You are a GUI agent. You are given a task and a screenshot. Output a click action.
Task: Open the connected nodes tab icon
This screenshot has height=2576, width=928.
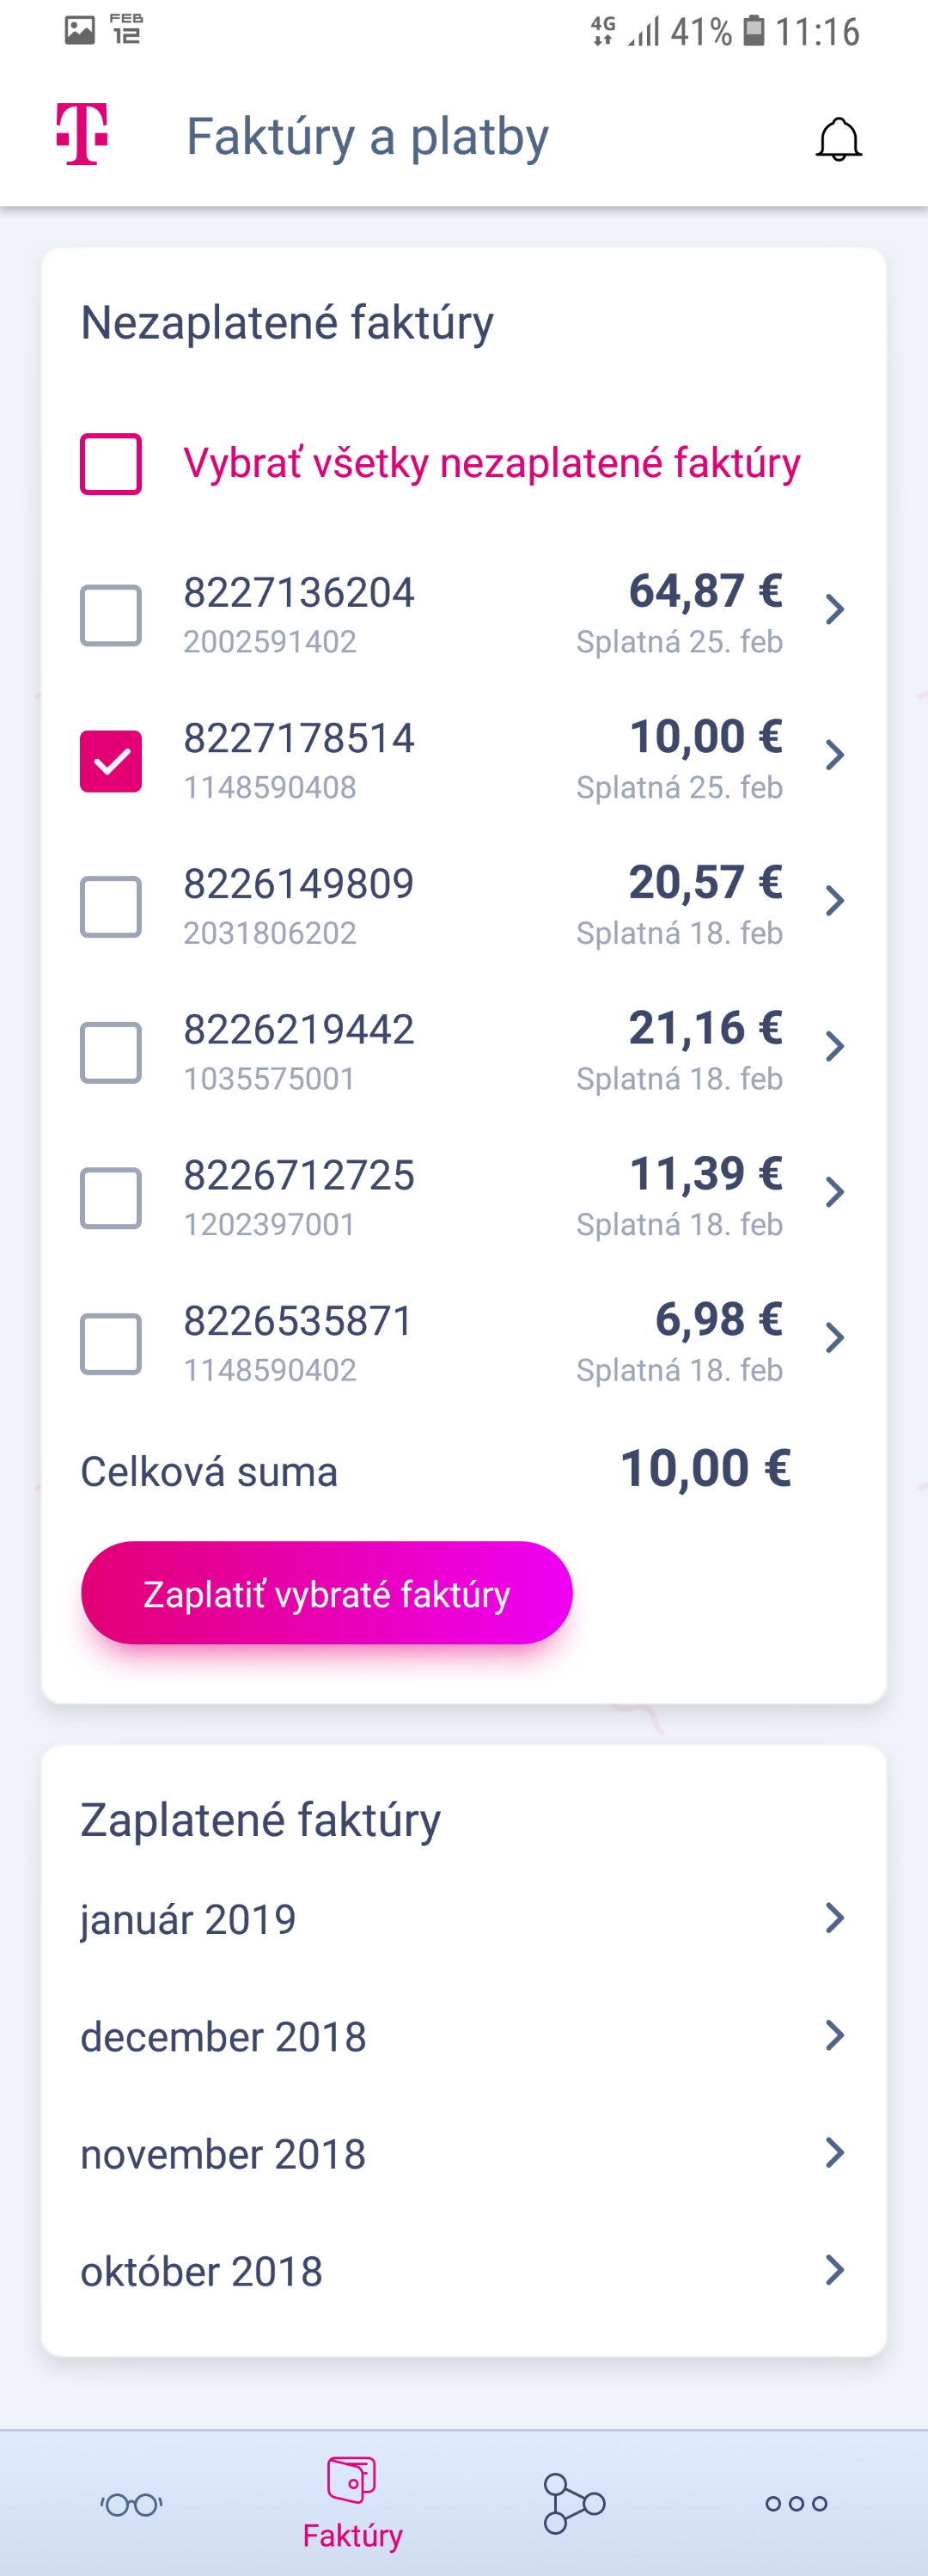click(x=574, y=2504)
